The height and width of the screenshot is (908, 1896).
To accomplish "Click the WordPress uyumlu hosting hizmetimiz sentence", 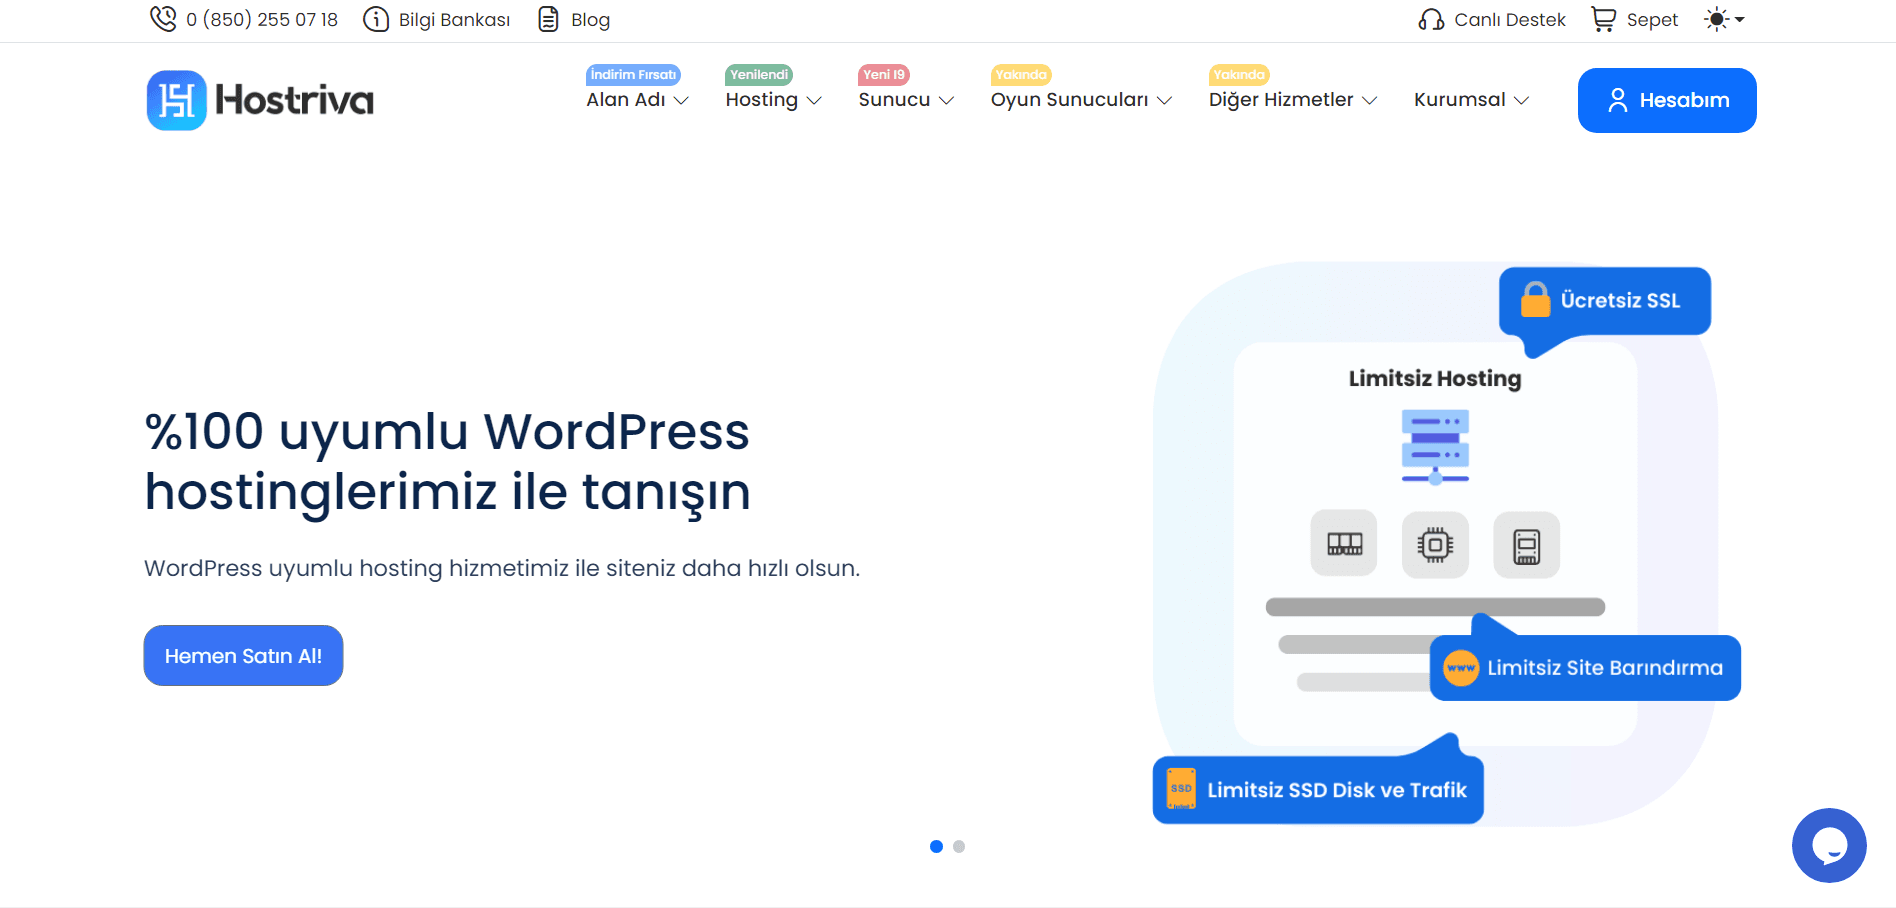I will [502, 568].
